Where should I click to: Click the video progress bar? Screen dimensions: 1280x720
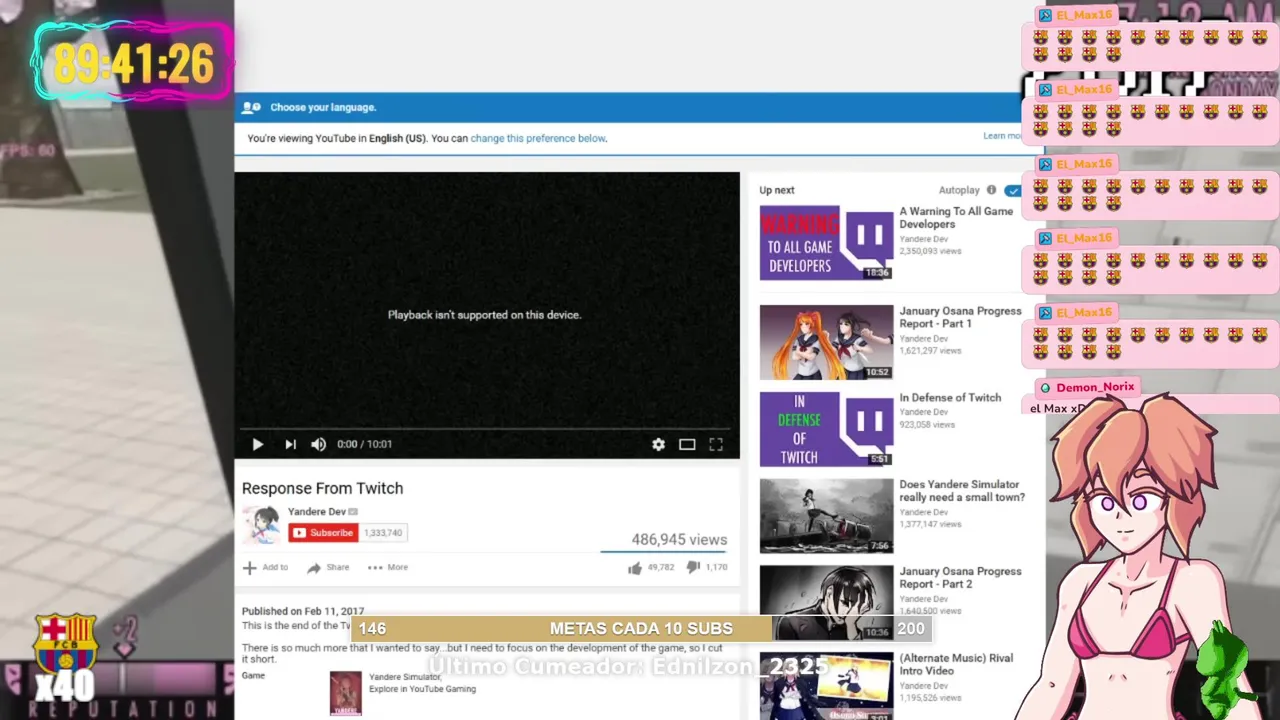487,428
